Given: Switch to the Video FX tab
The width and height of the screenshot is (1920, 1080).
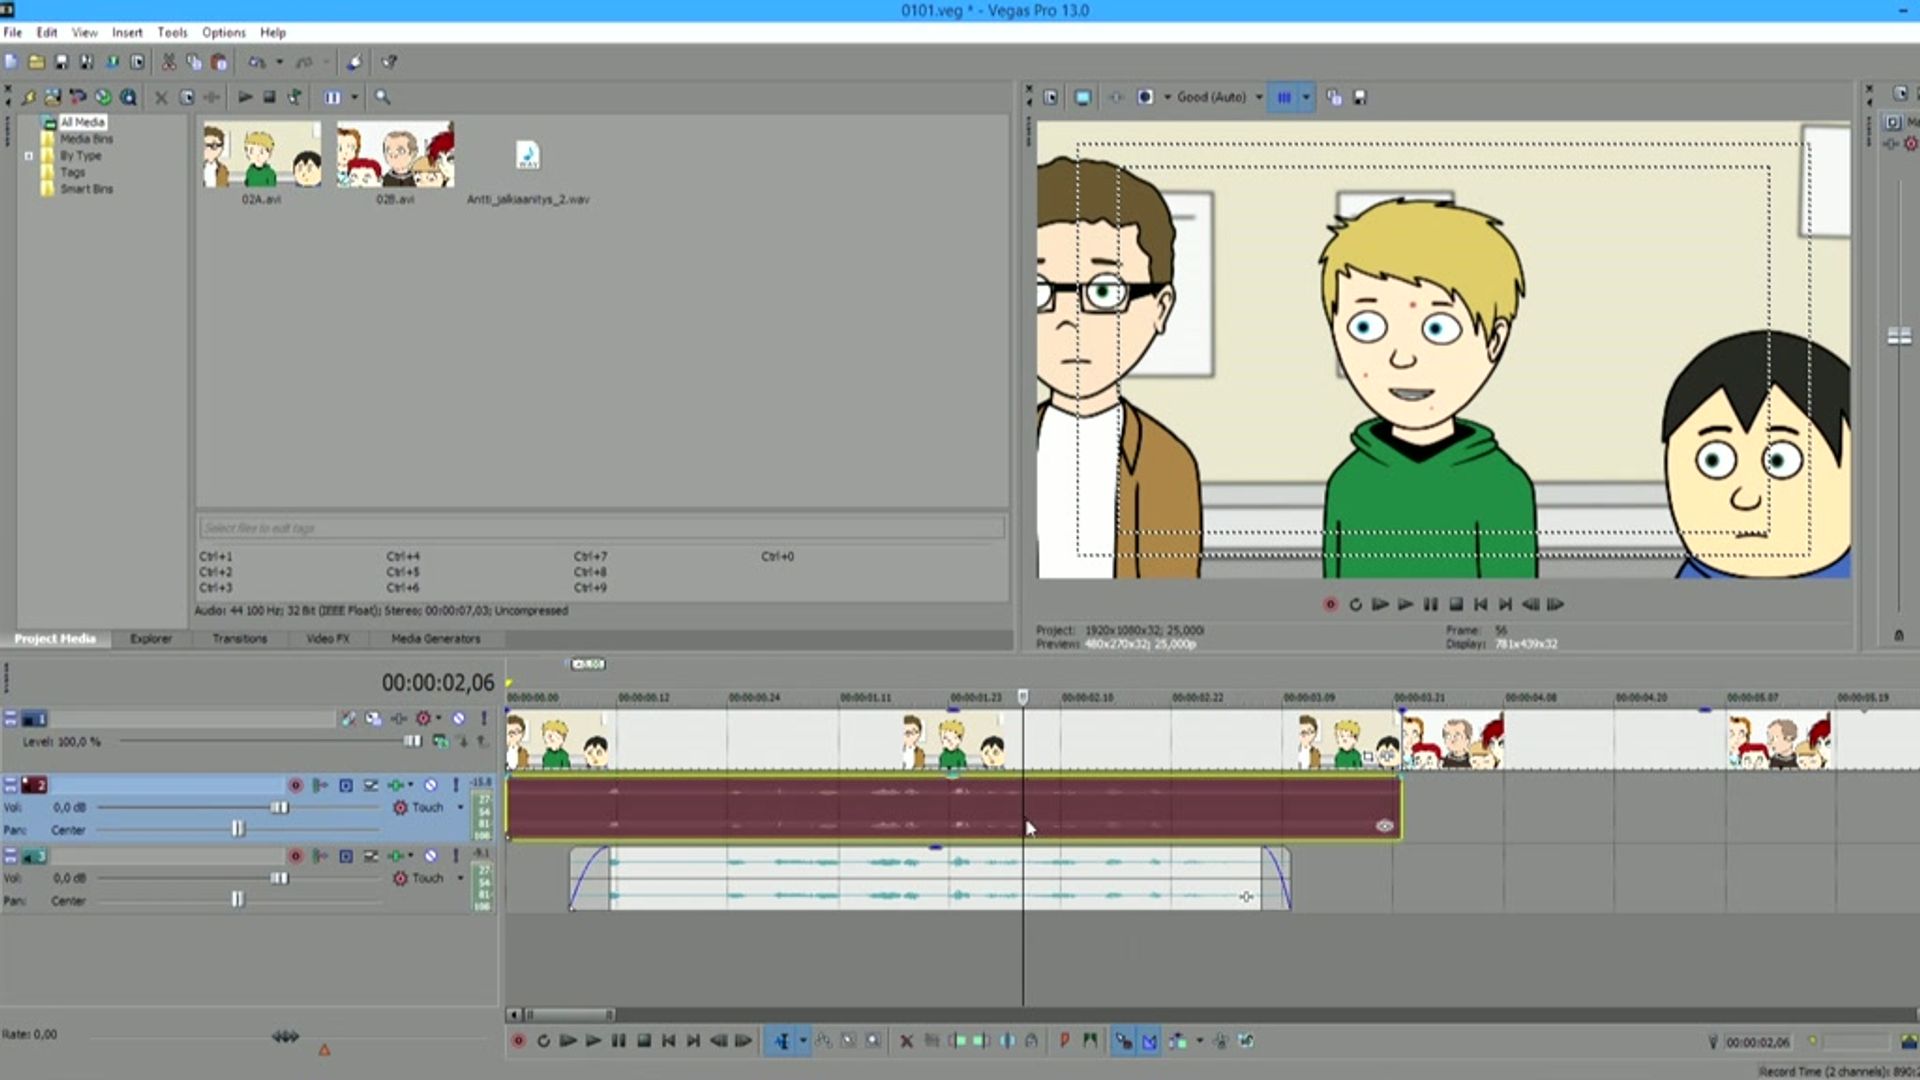Looking at the screenshot, I should (x=327, y=638).
